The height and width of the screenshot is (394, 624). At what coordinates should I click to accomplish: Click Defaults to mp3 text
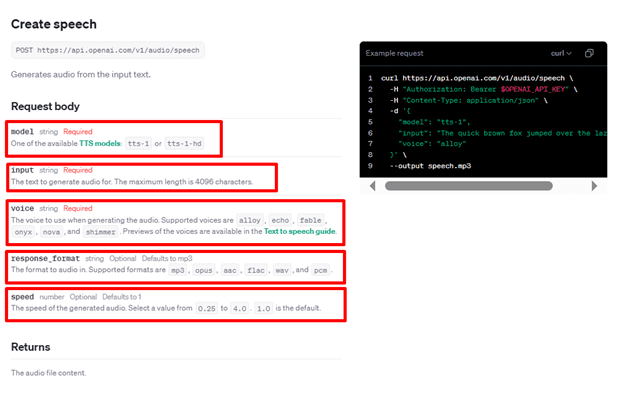(x=167, y=258)
